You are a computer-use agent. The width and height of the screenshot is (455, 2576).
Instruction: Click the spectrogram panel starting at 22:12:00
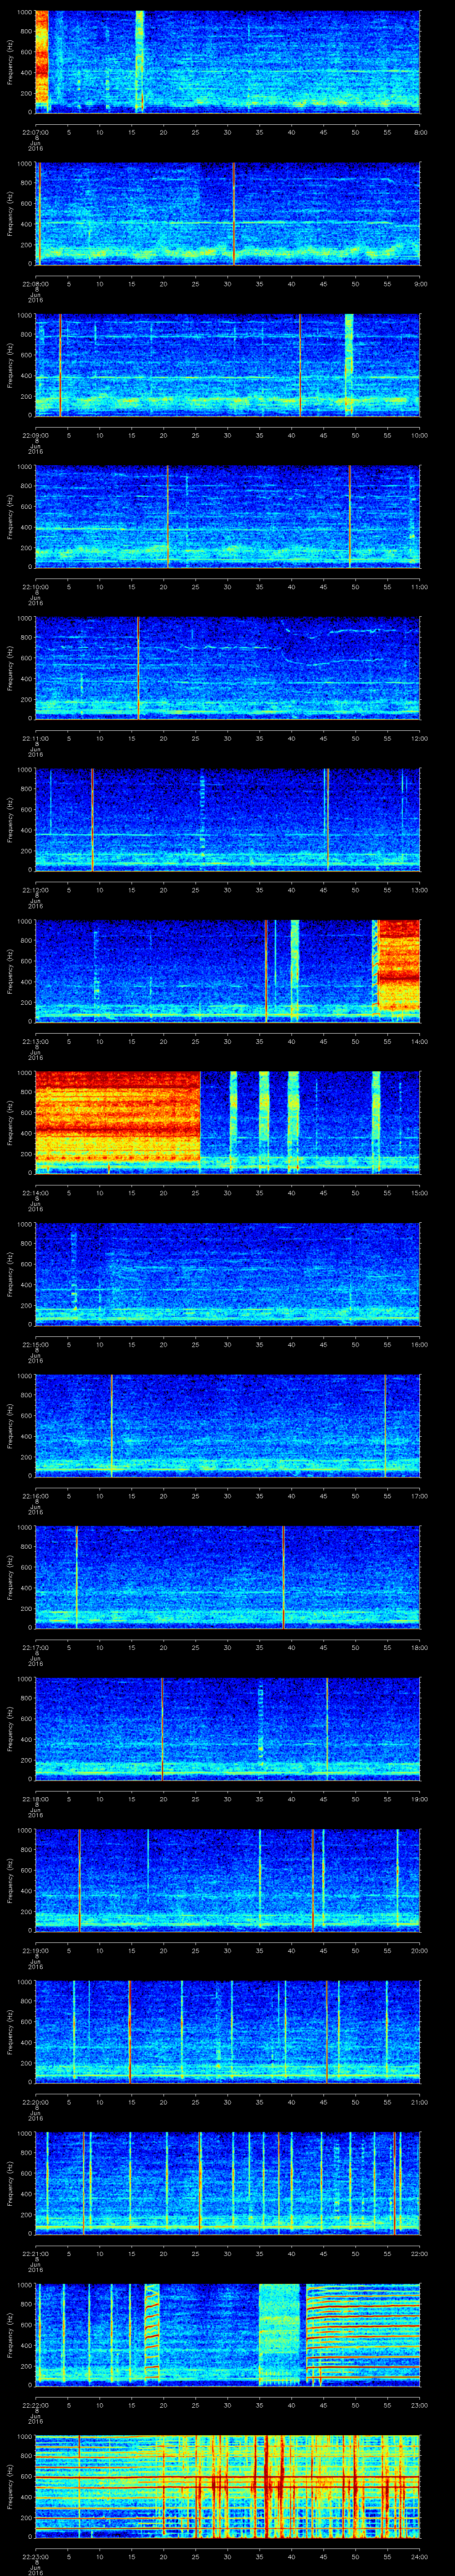tap(228, 819)
